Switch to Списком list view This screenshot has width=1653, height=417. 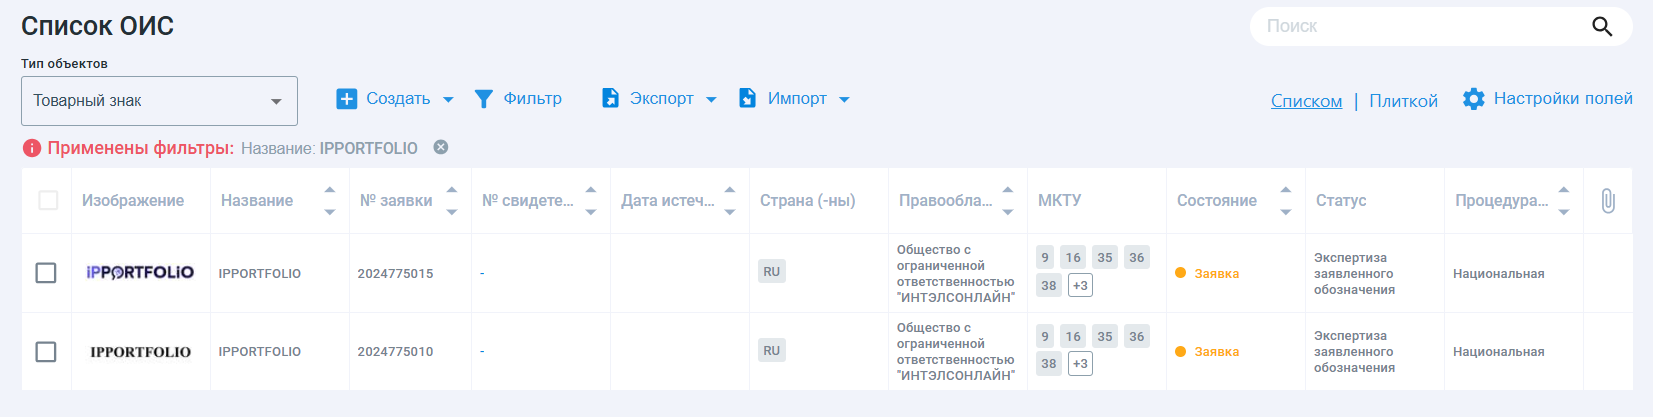click(1306, 101)
